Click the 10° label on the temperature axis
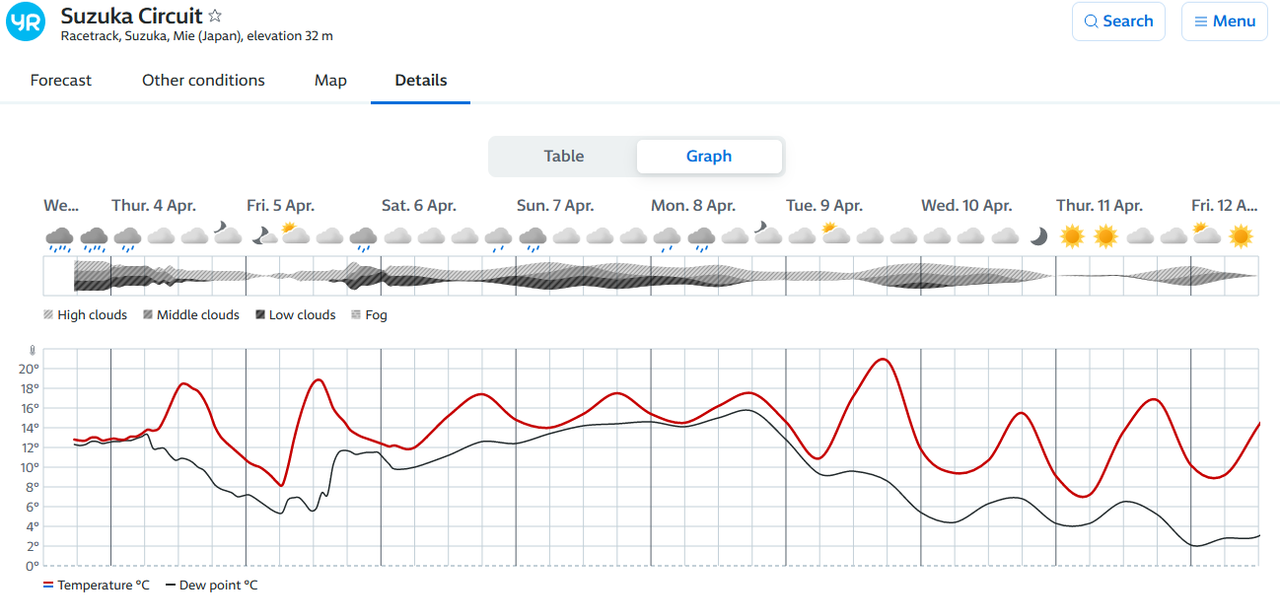 point(28,467)
